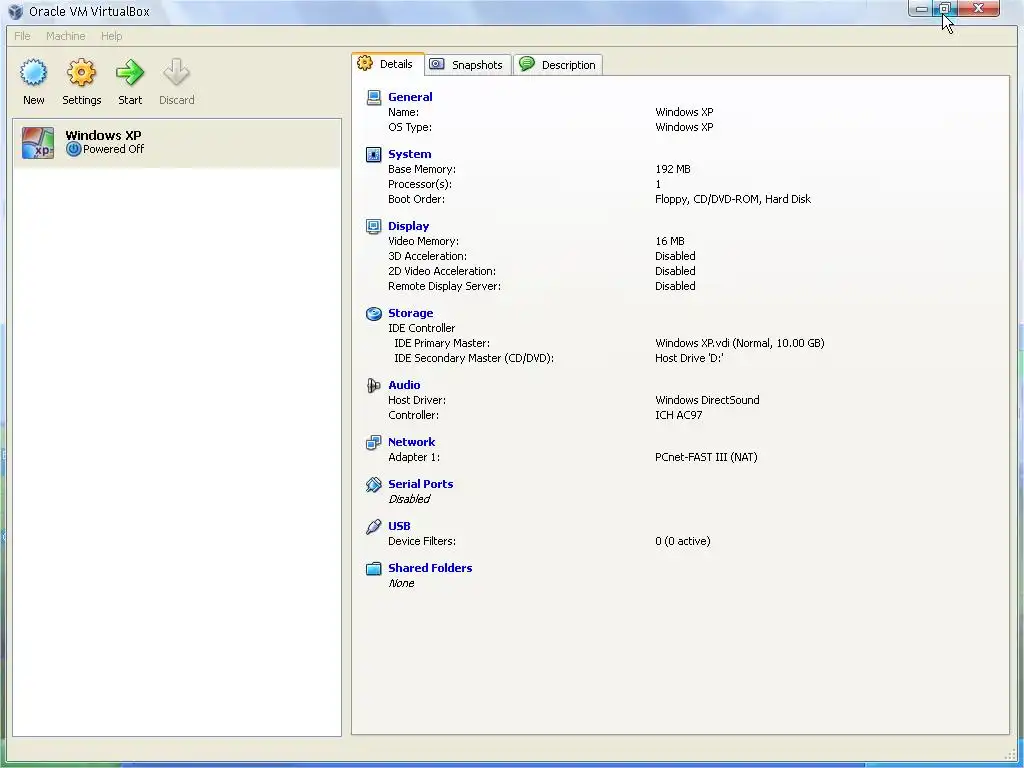
Task: Click the Audio section speaker icon
Action: tap(374, 385)
